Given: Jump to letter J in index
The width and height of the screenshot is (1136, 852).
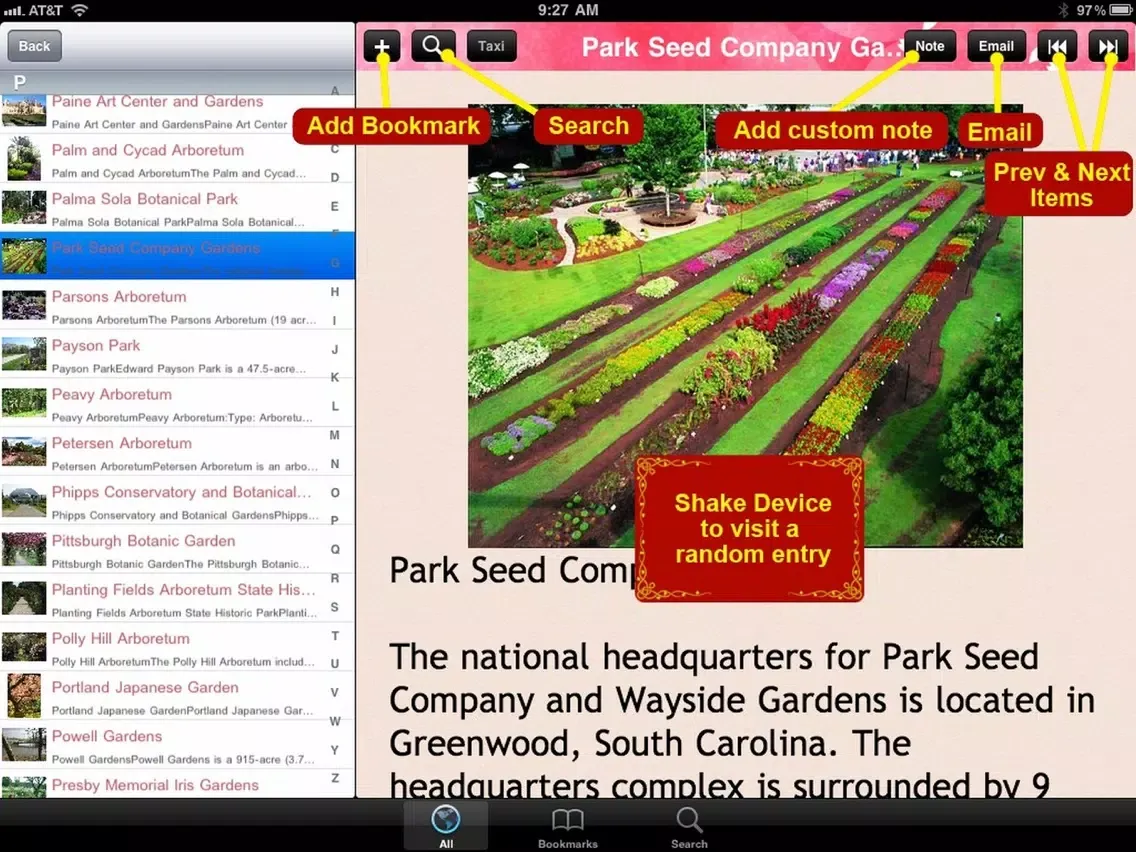Looking at the screenshot, I should [x=335, y=349].
